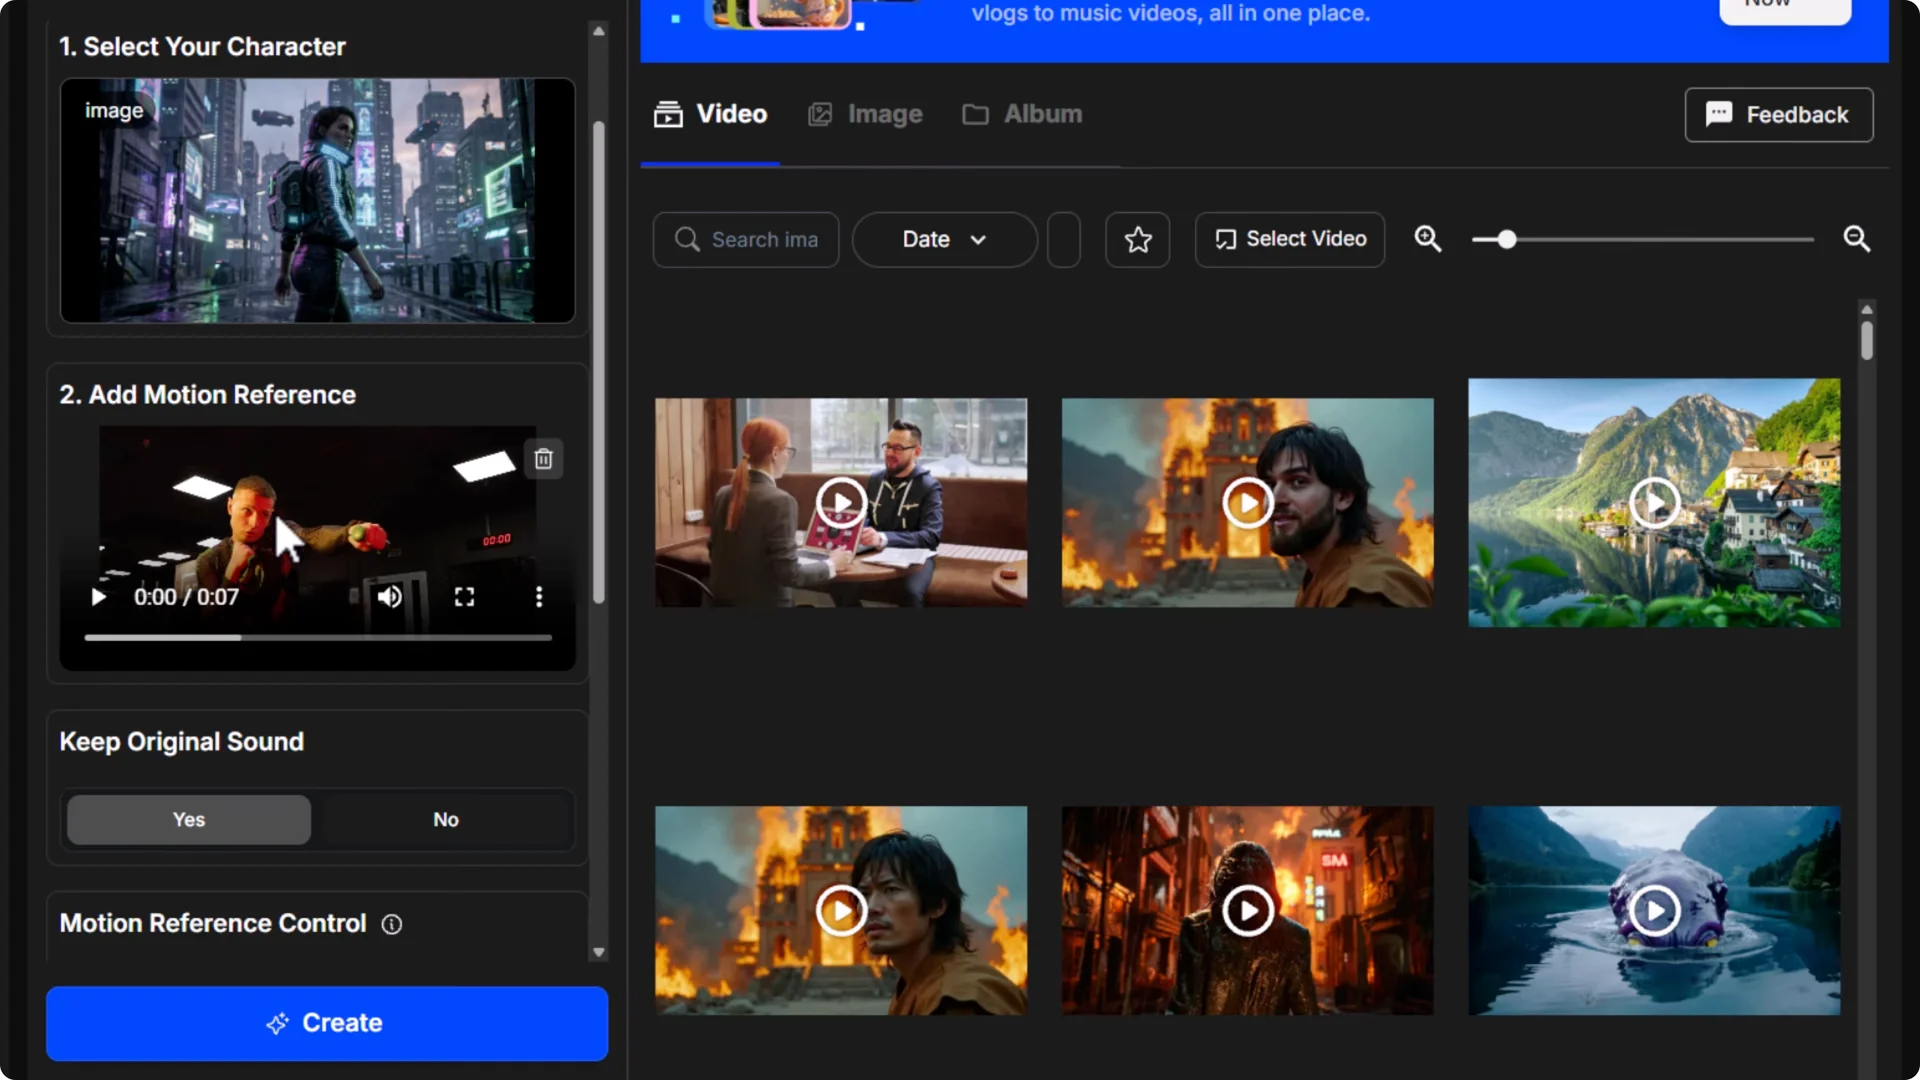Viewport: 1920px width, 1080px height.
Task: Adjust the thumbnail size slider
Action: (x=1505, y=239)
